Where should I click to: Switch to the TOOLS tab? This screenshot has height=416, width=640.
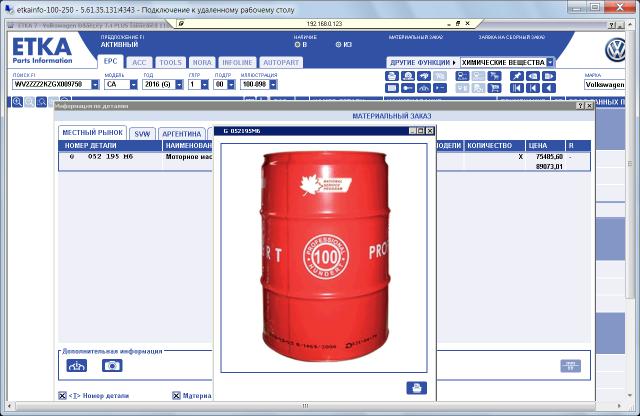170,62
